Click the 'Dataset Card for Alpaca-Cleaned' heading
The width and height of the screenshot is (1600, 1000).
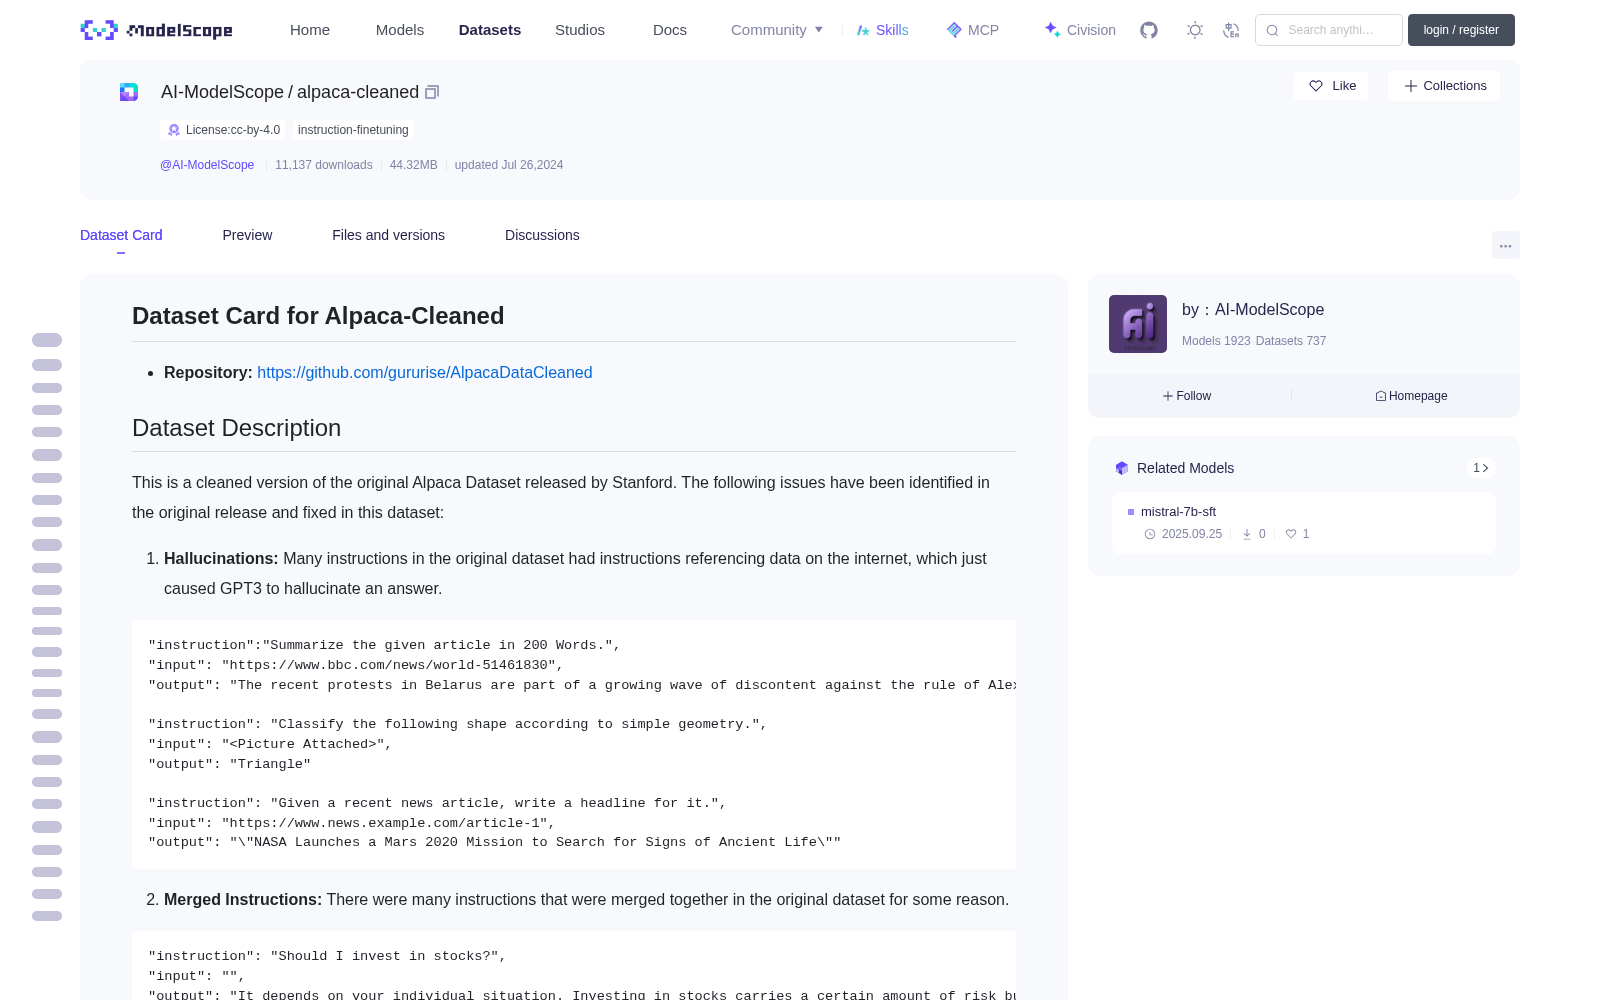click(x=318, y=316)
